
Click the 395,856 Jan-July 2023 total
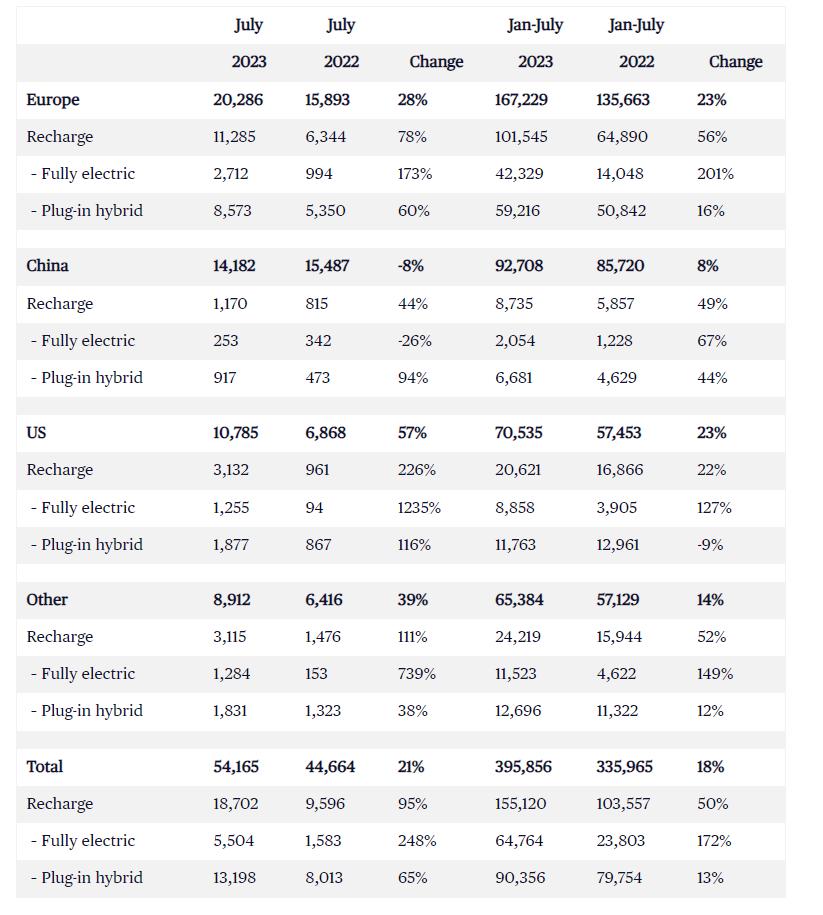(523, 767)
